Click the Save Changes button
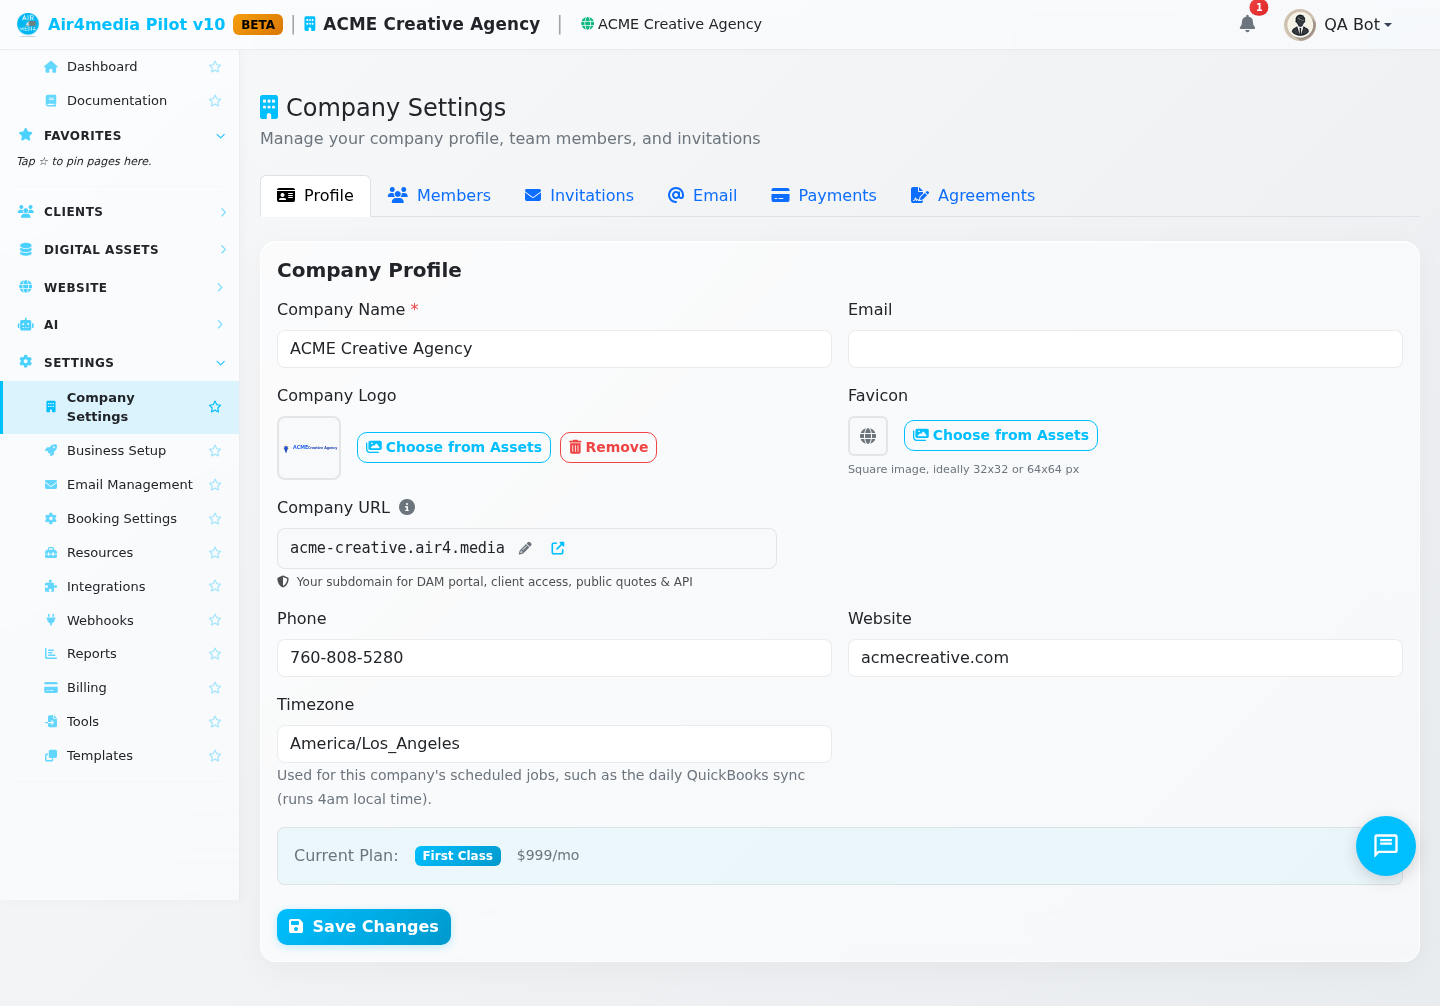The width and height of the screenshot is (1440, 1006). pos(364,927)
